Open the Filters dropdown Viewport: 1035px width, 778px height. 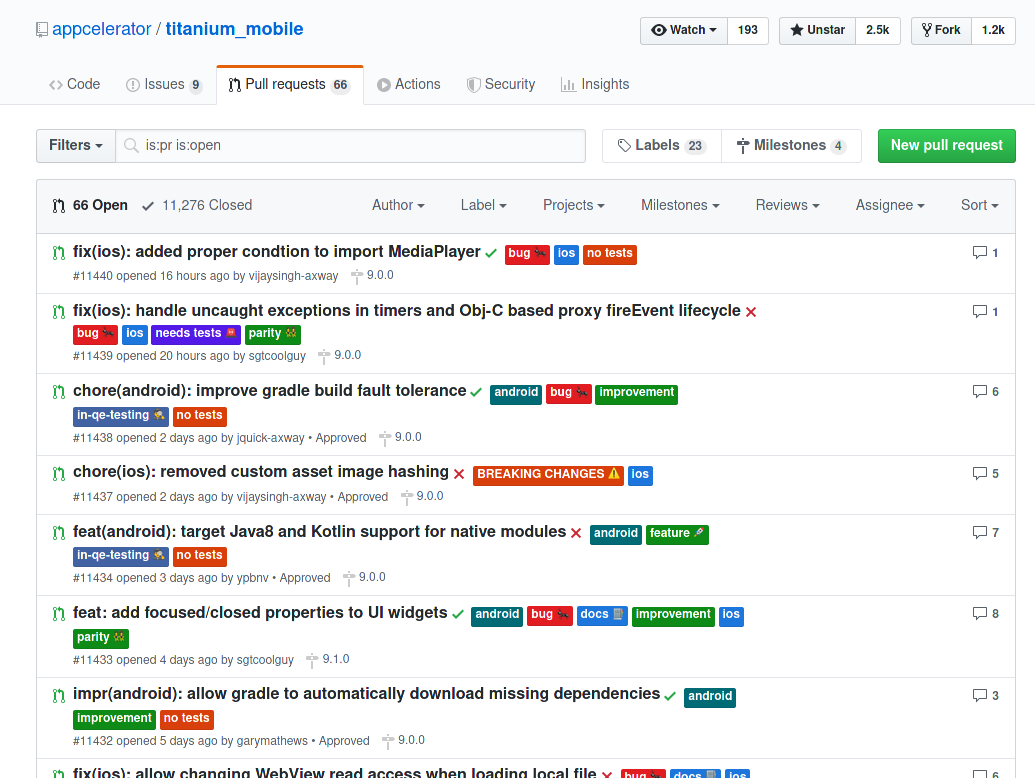pos(76,145)
